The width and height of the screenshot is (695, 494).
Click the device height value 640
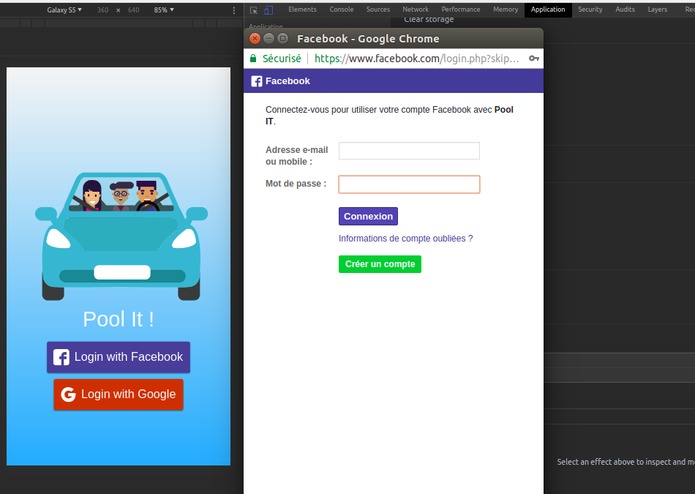[133, 10]
